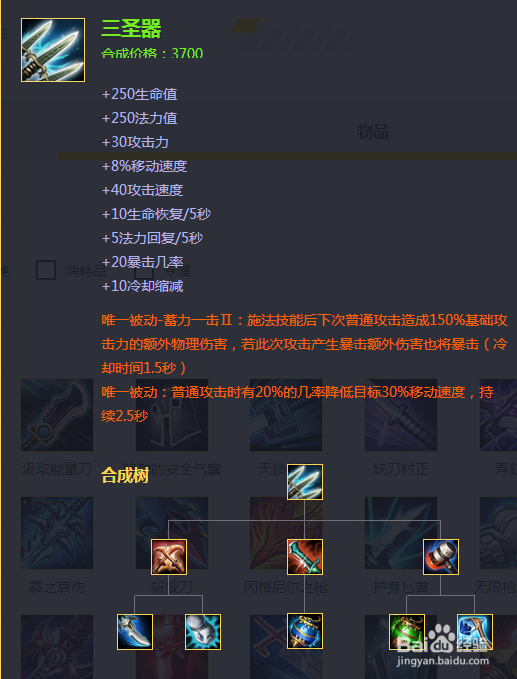Click the blue crystal pickaxe component icon
The height and width of the screenshot is (679, 517).
click(x=475, y=632)
